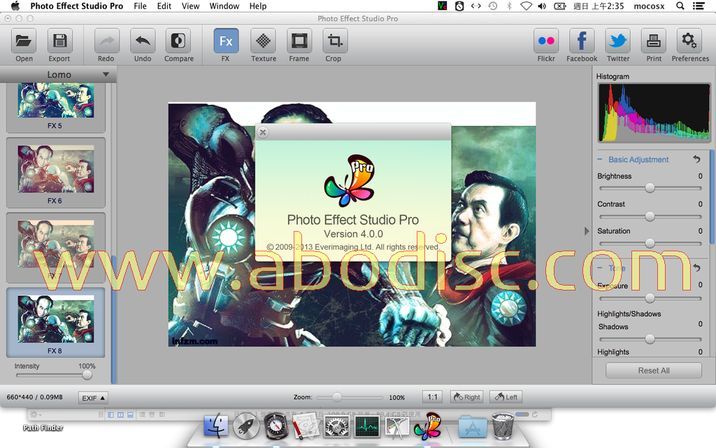Click the Brightness slider
The image size is (716, 448).
(x=649, y=187)
